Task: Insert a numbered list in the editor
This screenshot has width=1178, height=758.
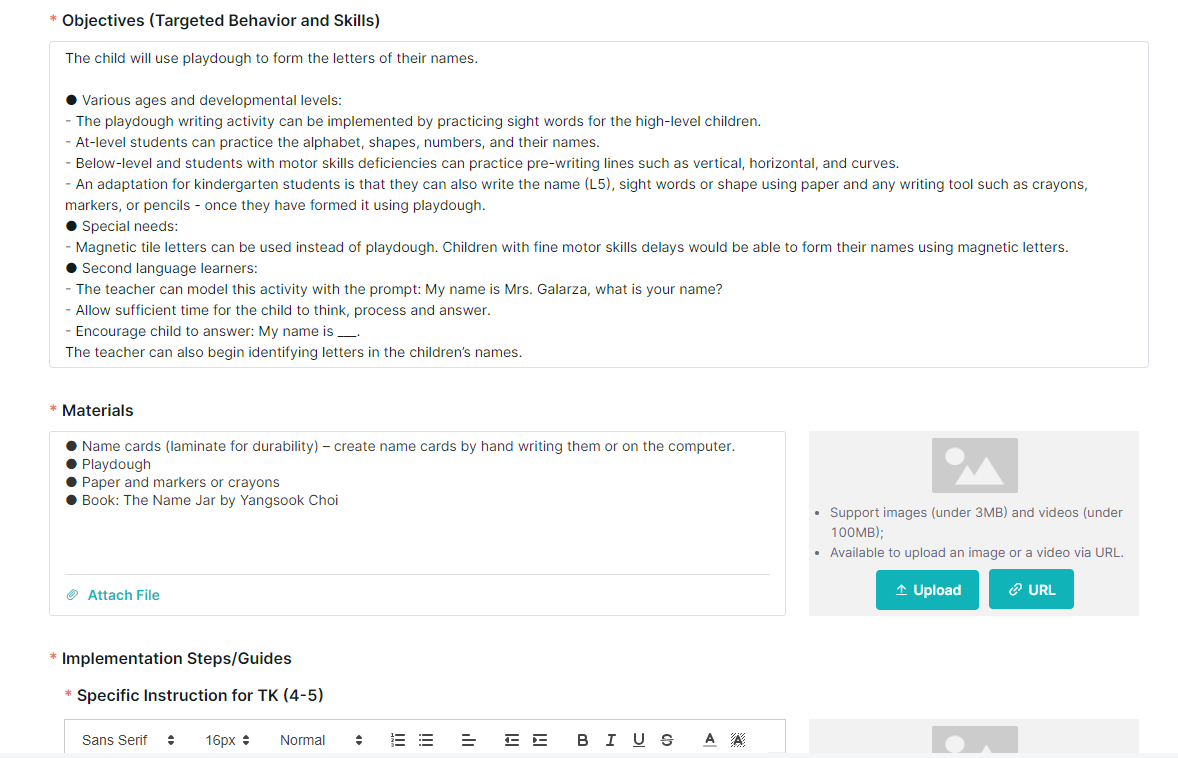Action: 398,740
